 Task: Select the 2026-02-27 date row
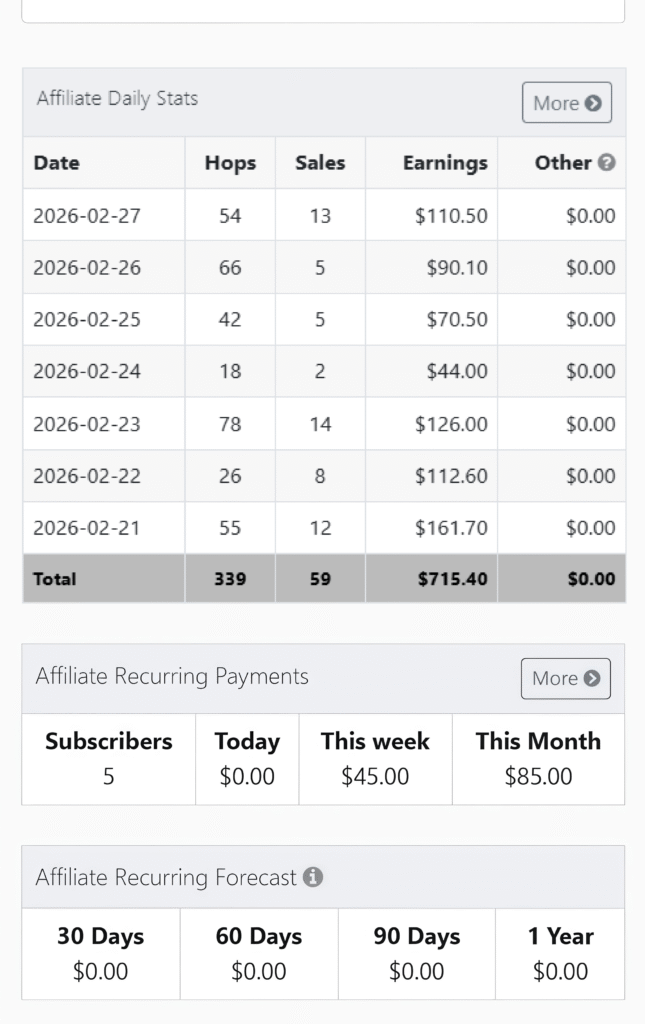click(x=87, y=215)
